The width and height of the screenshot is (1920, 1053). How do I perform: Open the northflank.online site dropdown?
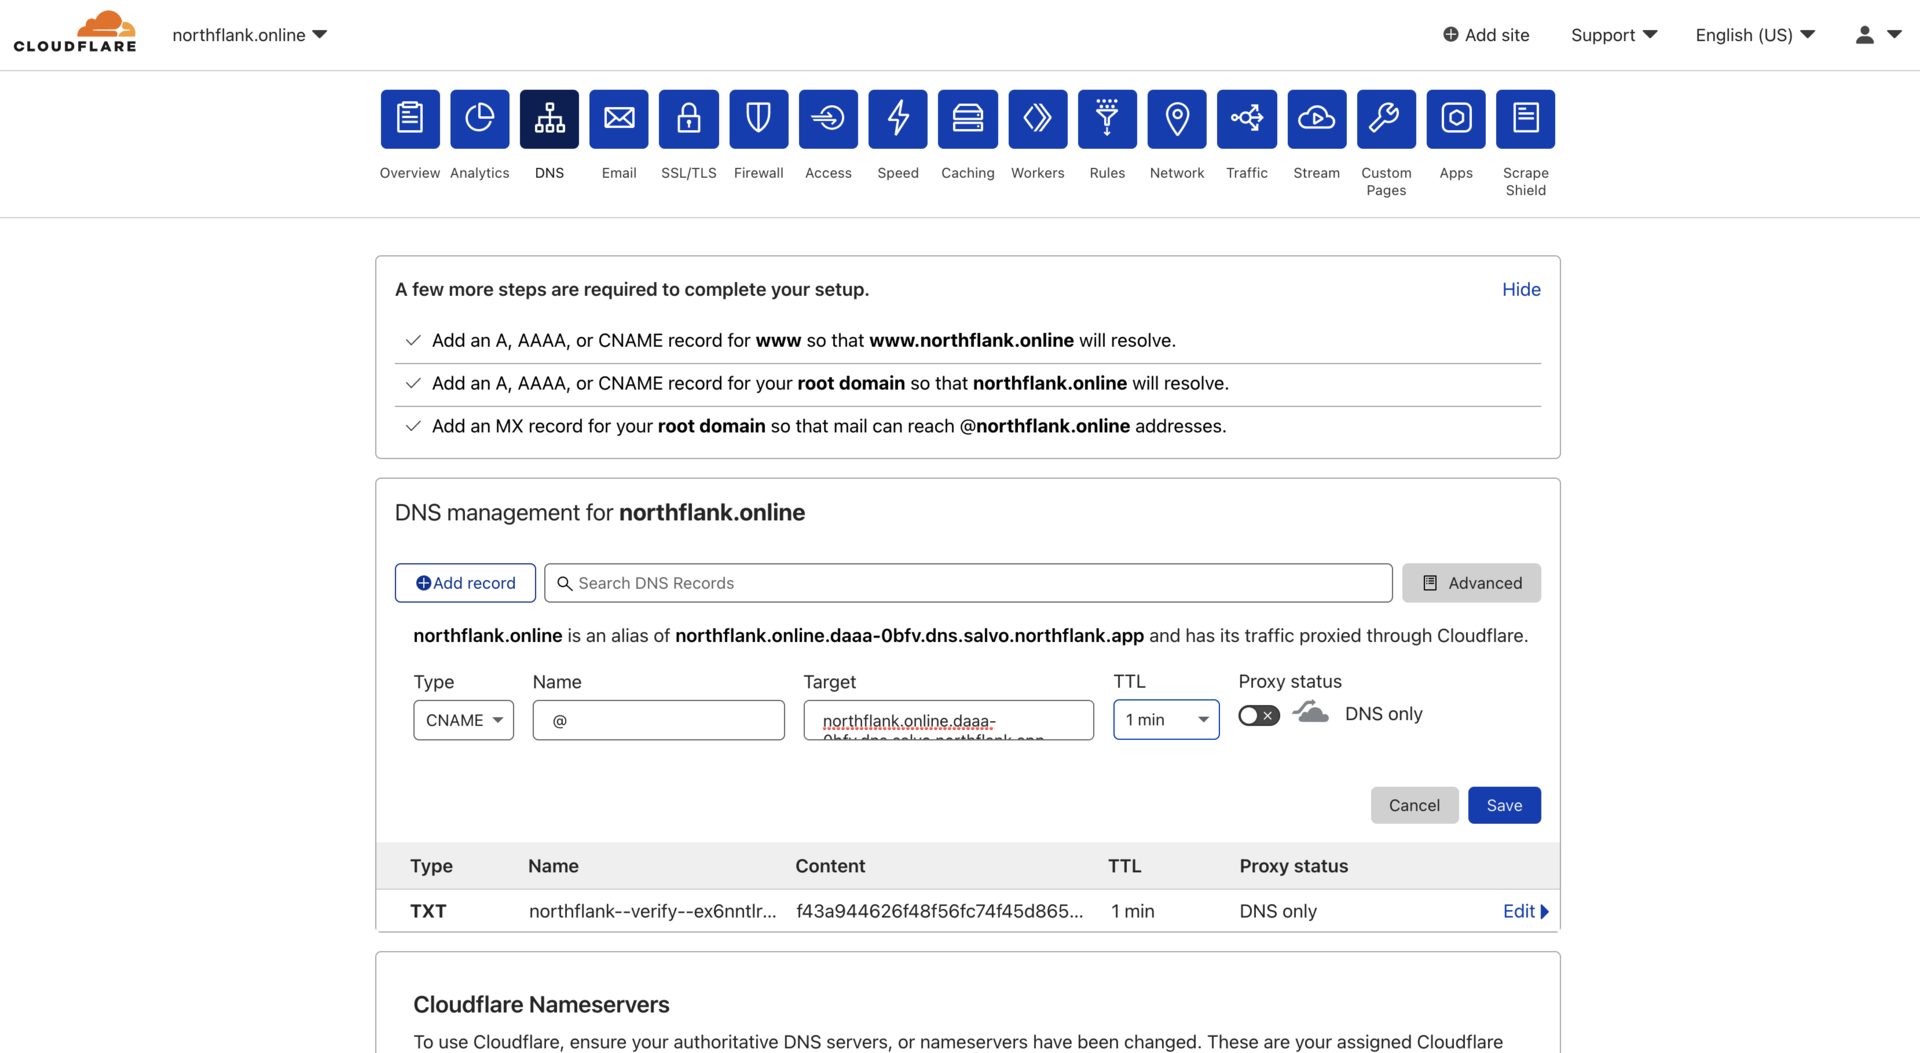click(250, 35)
